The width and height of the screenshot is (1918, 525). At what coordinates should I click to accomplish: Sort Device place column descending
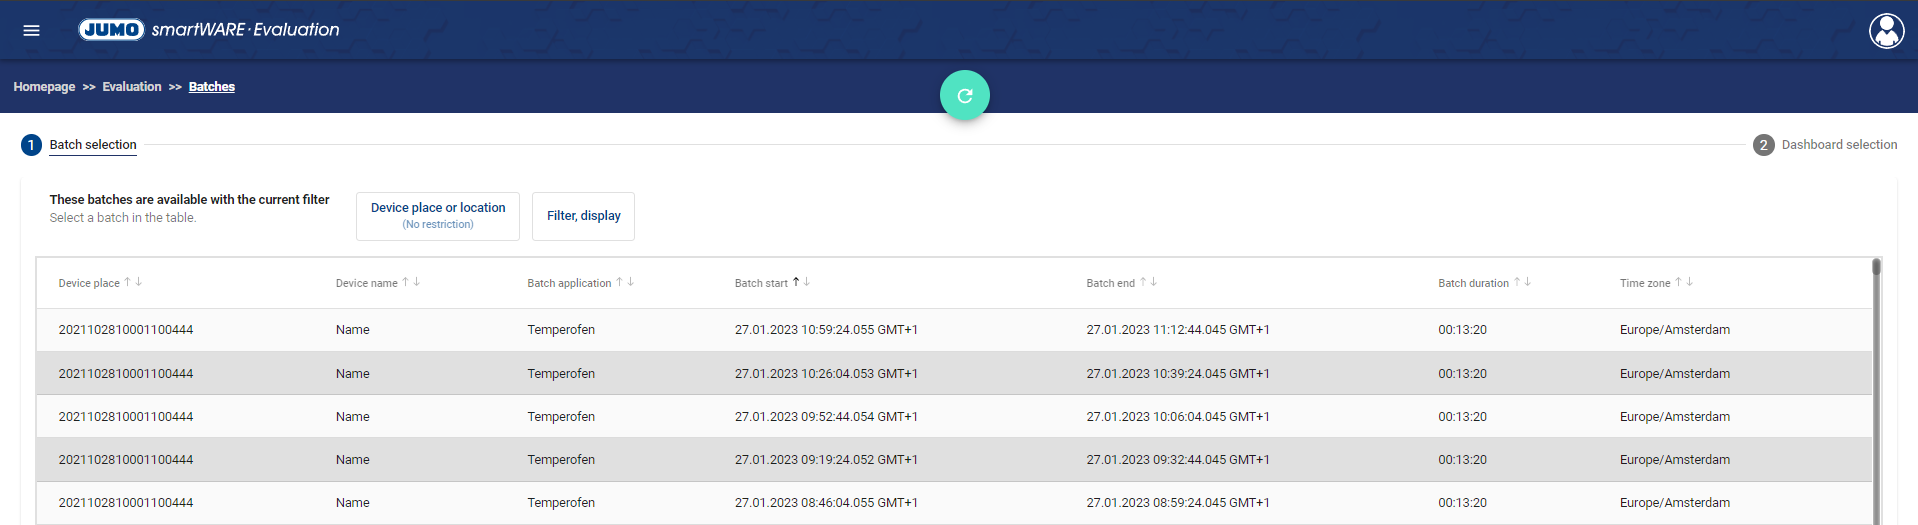139,282
